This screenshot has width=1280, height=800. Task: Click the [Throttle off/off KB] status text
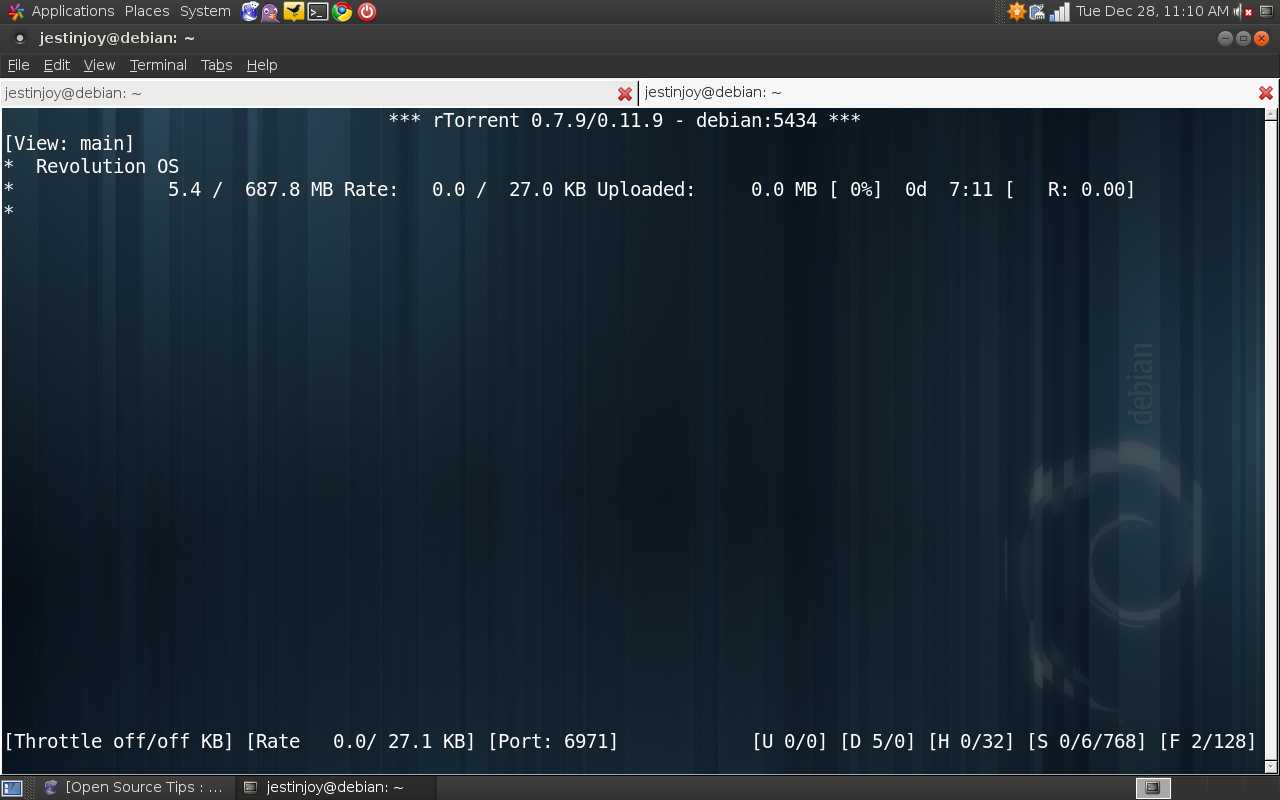(119, 741)
